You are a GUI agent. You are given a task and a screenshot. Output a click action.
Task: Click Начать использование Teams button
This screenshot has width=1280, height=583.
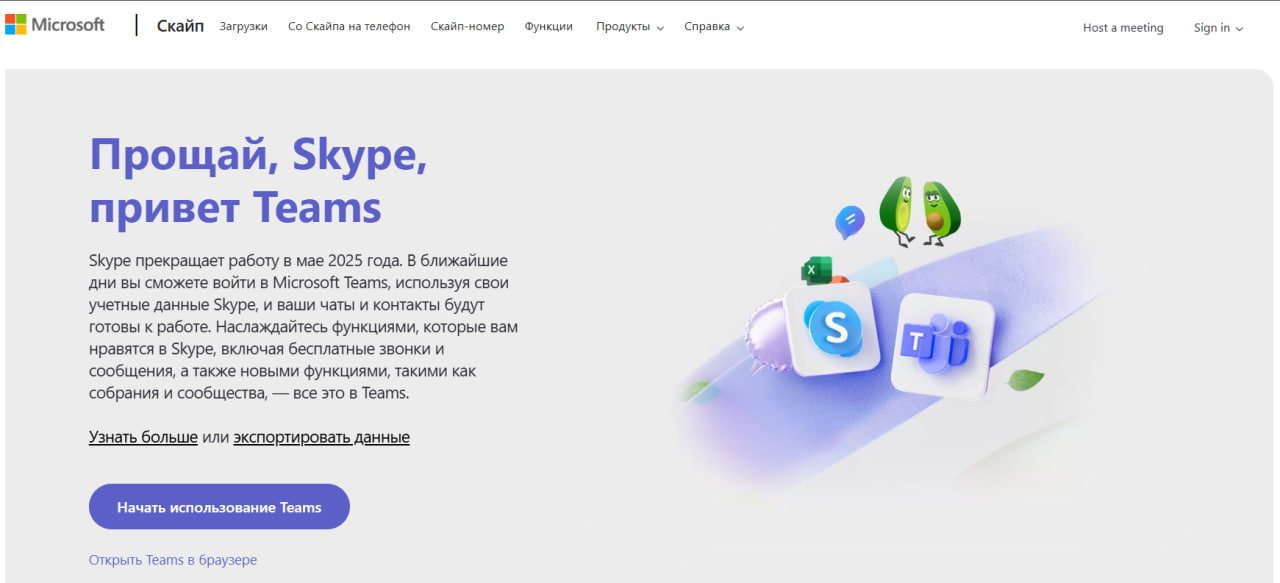pos(219,507)
